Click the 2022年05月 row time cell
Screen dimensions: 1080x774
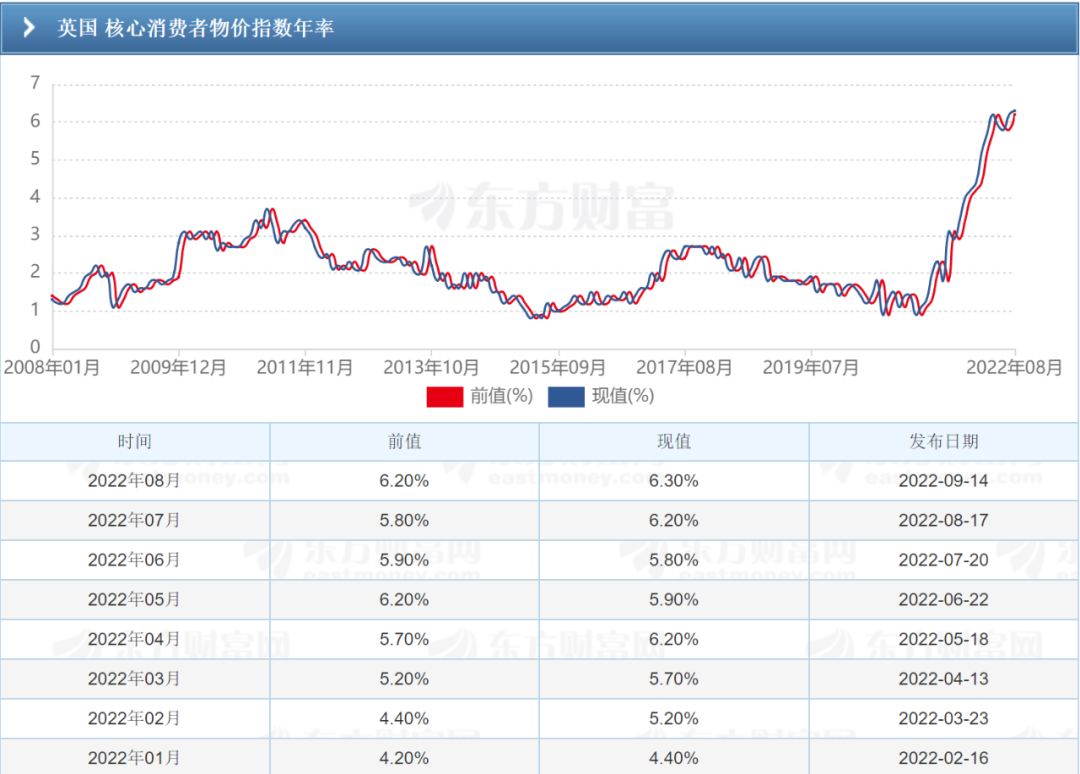(x=134, y=600)
